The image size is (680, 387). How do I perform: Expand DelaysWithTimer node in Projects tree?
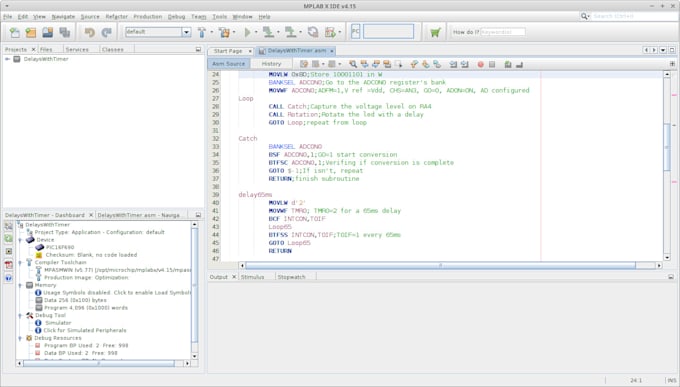click(x=7, y=59)
